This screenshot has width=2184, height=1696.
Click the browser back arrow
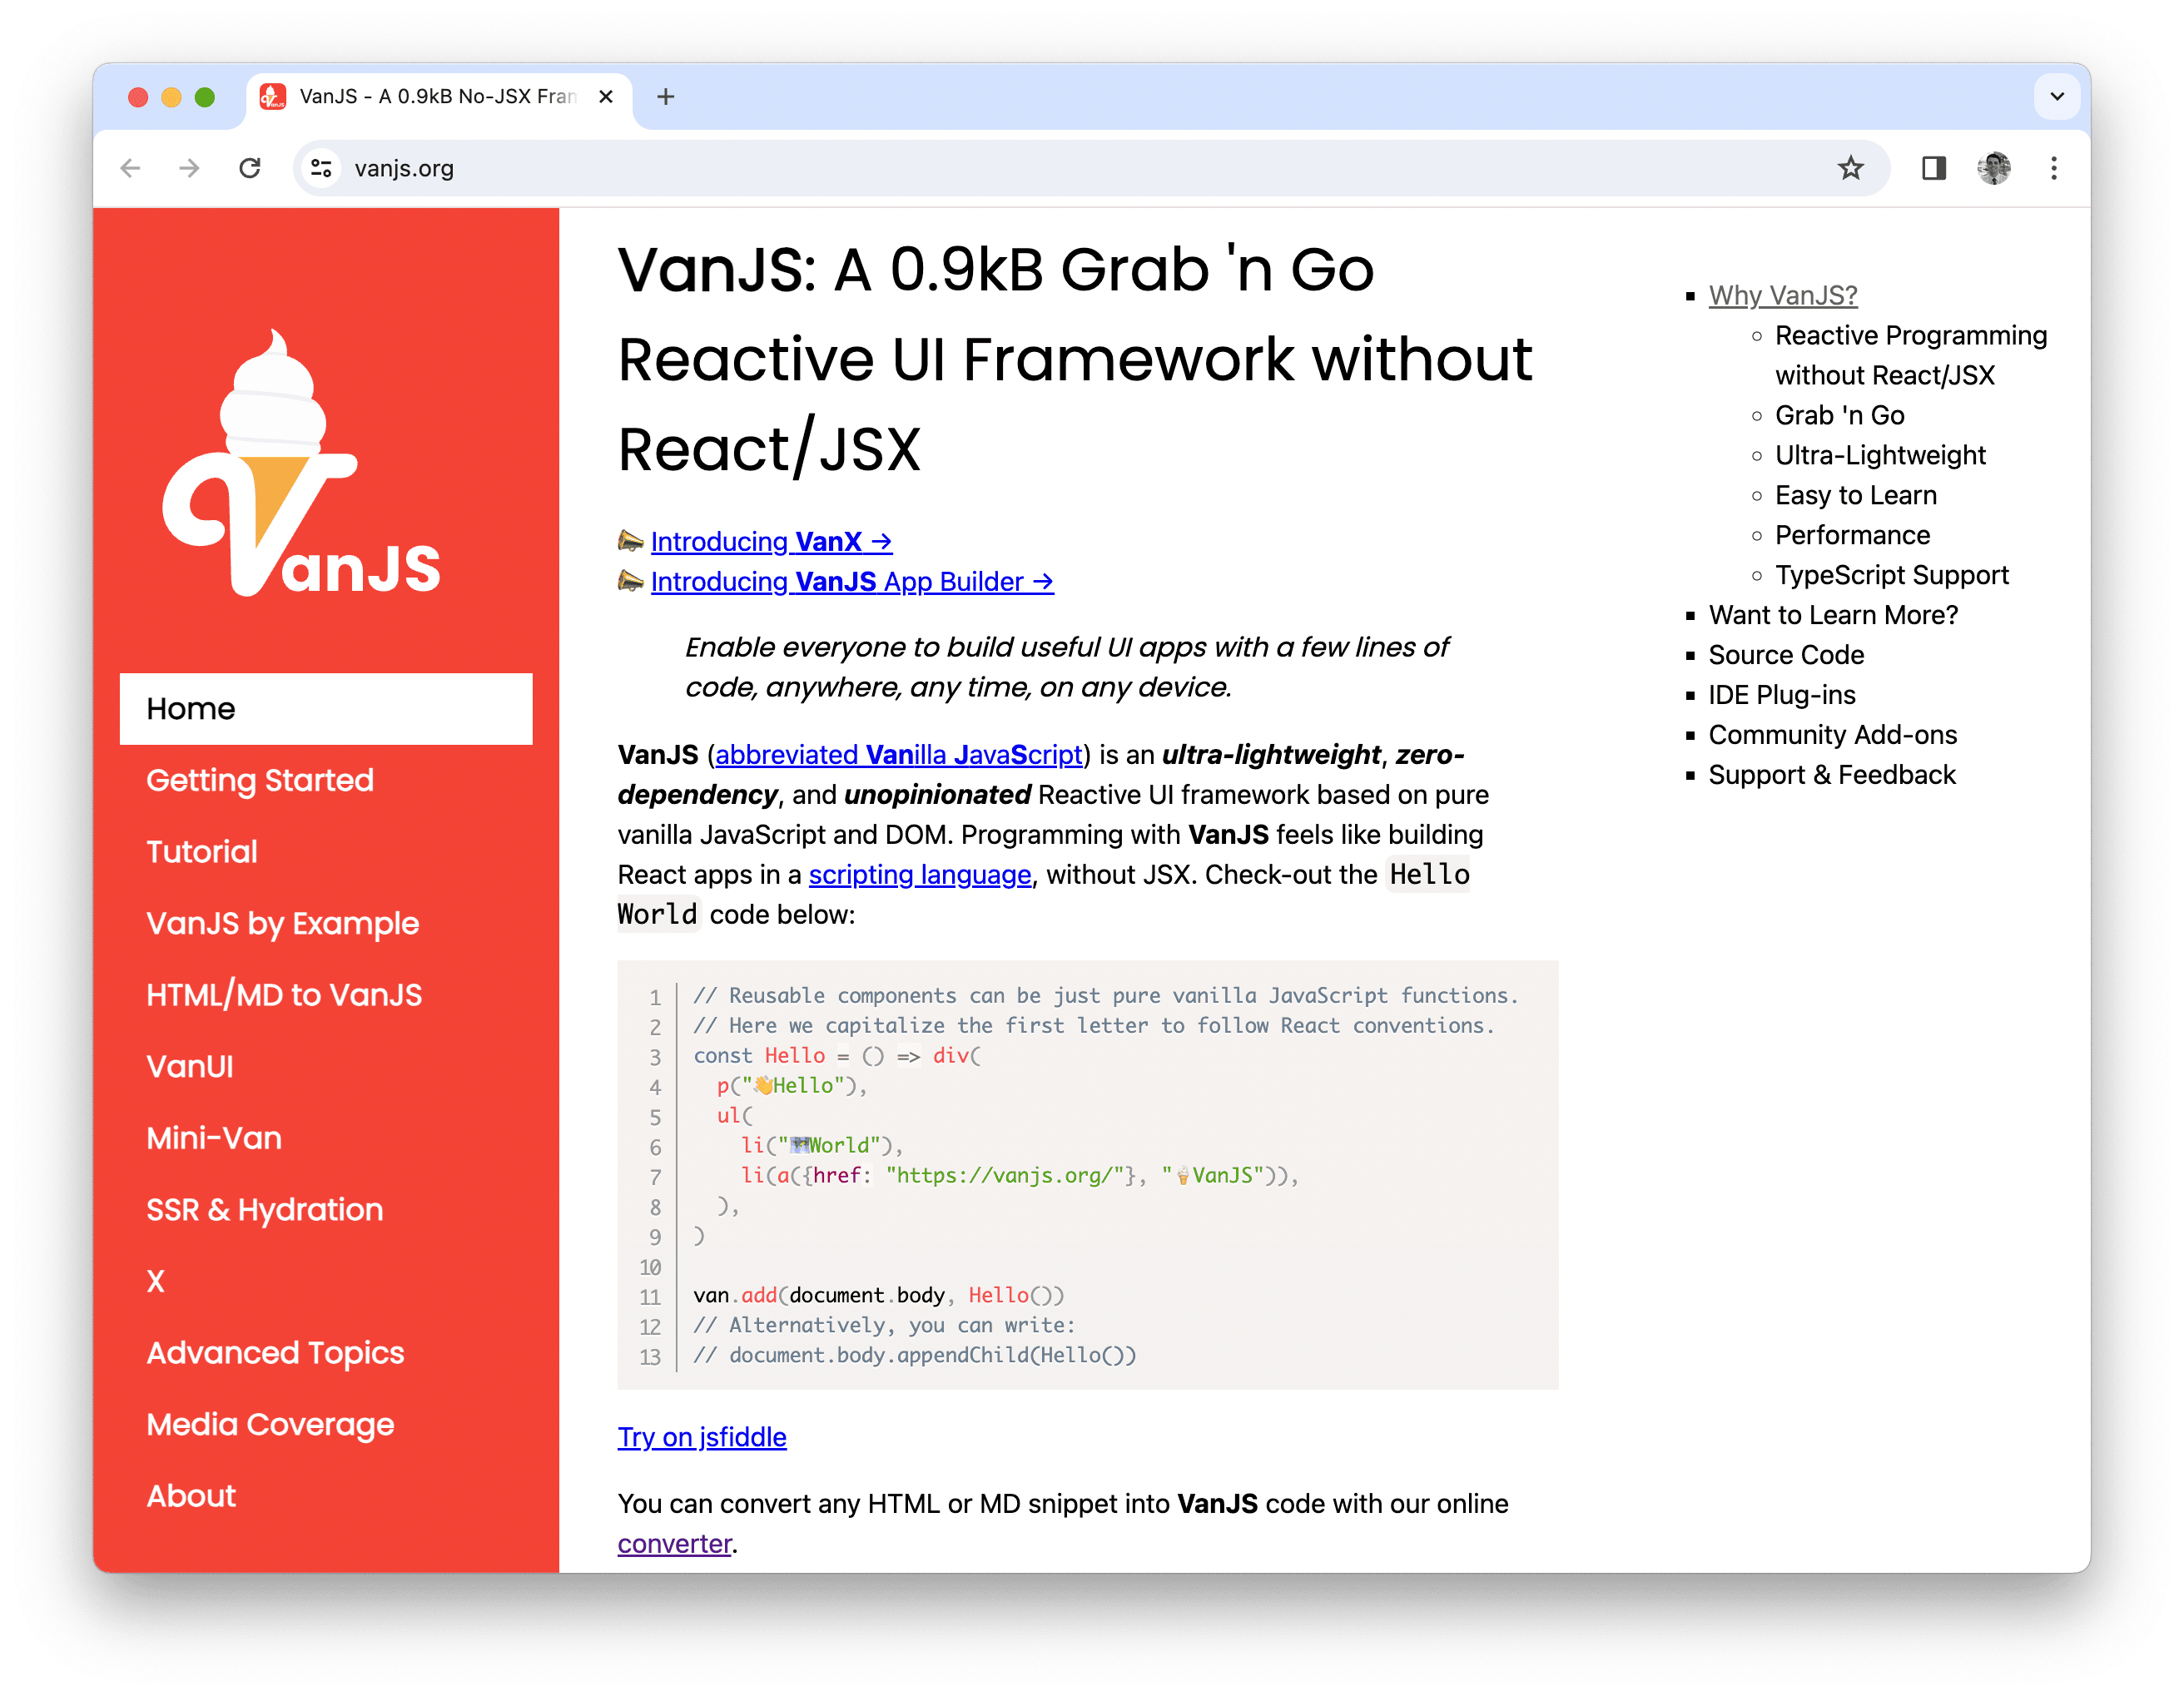[130, 168]
